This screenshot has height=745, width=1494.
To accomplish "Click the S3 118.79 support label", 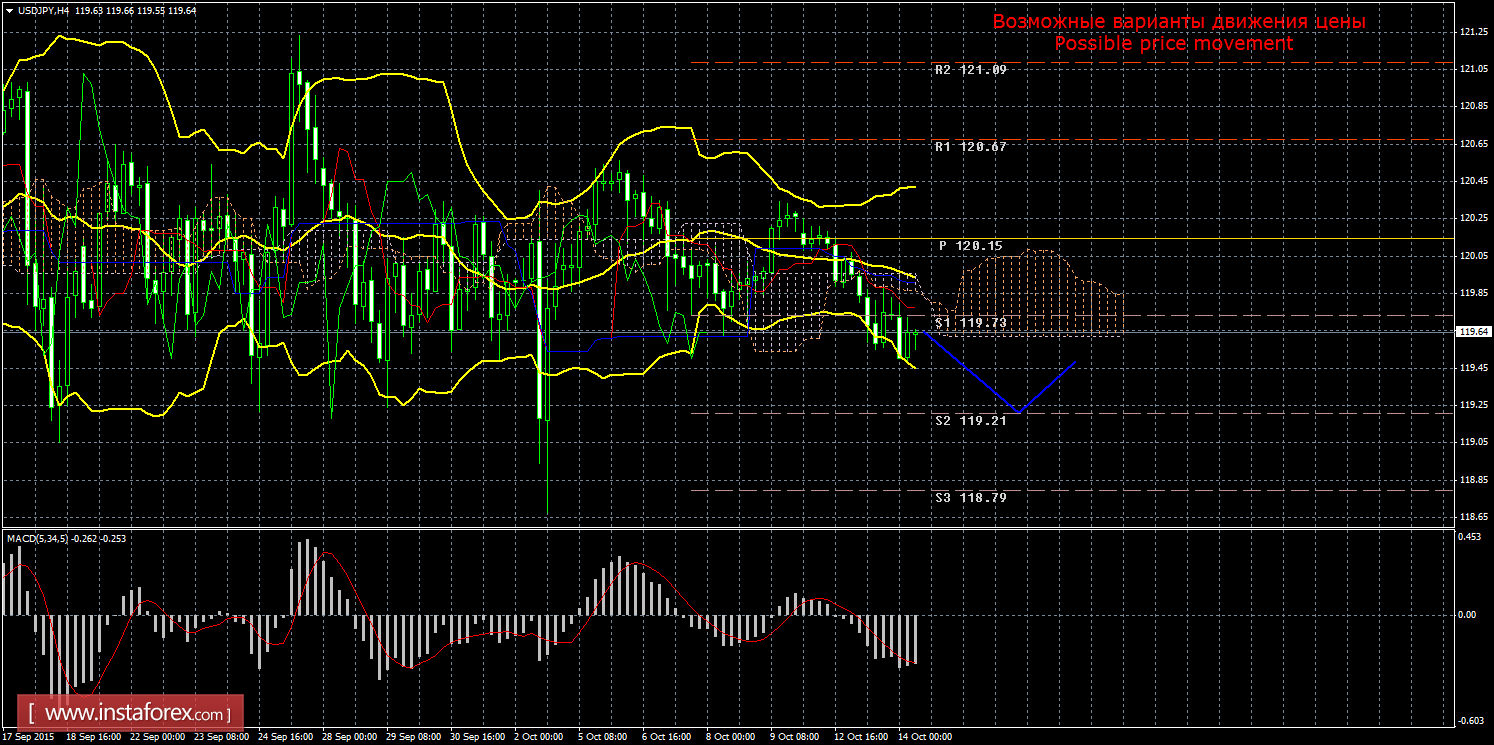I will [970, 497].
